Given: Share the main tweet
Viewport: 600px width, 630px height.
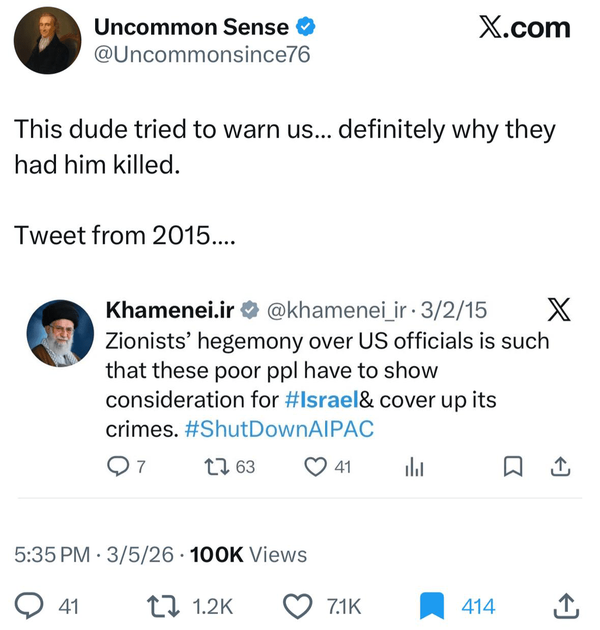Looking at the screenshot, I should pyautogui.click(x=565, y=606).
